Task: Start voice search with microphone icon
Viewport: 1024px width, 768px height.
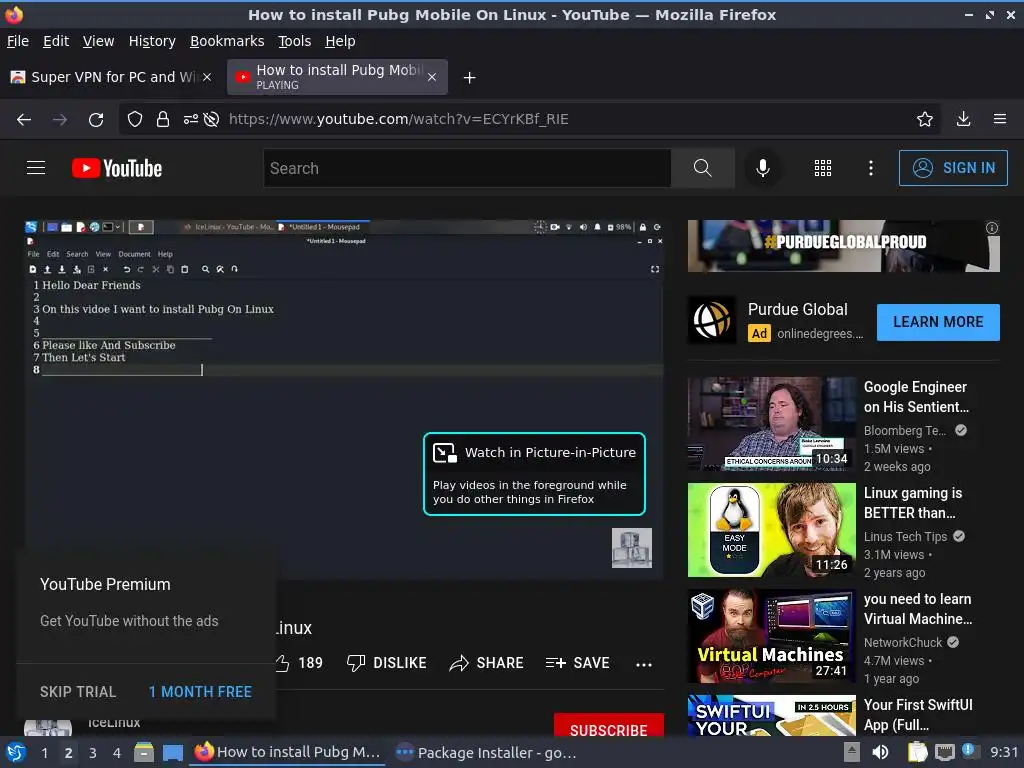Action: coord(762,168)
